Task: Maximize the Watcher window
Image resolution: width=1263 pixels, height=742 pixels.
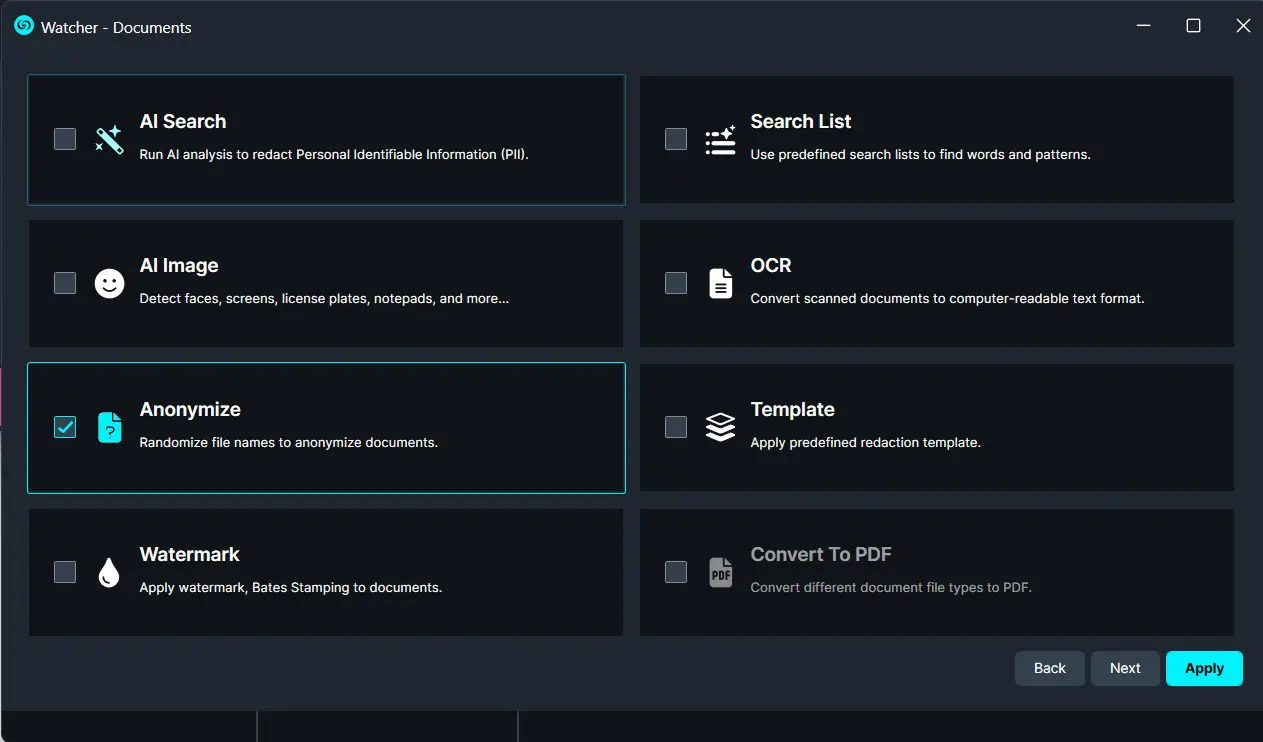Action: (x=1193, y=26)
